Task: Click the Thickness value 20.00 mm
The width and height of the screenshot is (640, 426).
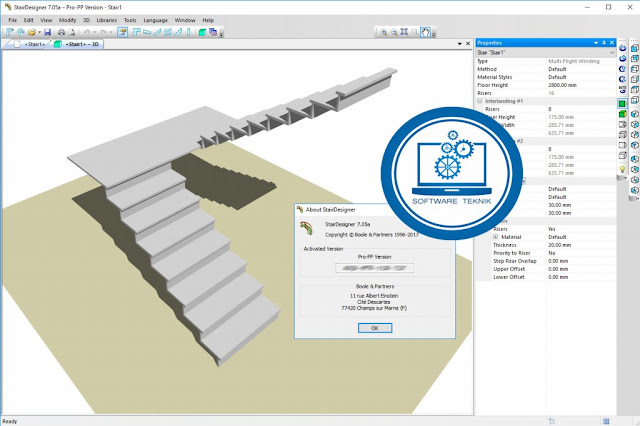Action: [560, 245]
